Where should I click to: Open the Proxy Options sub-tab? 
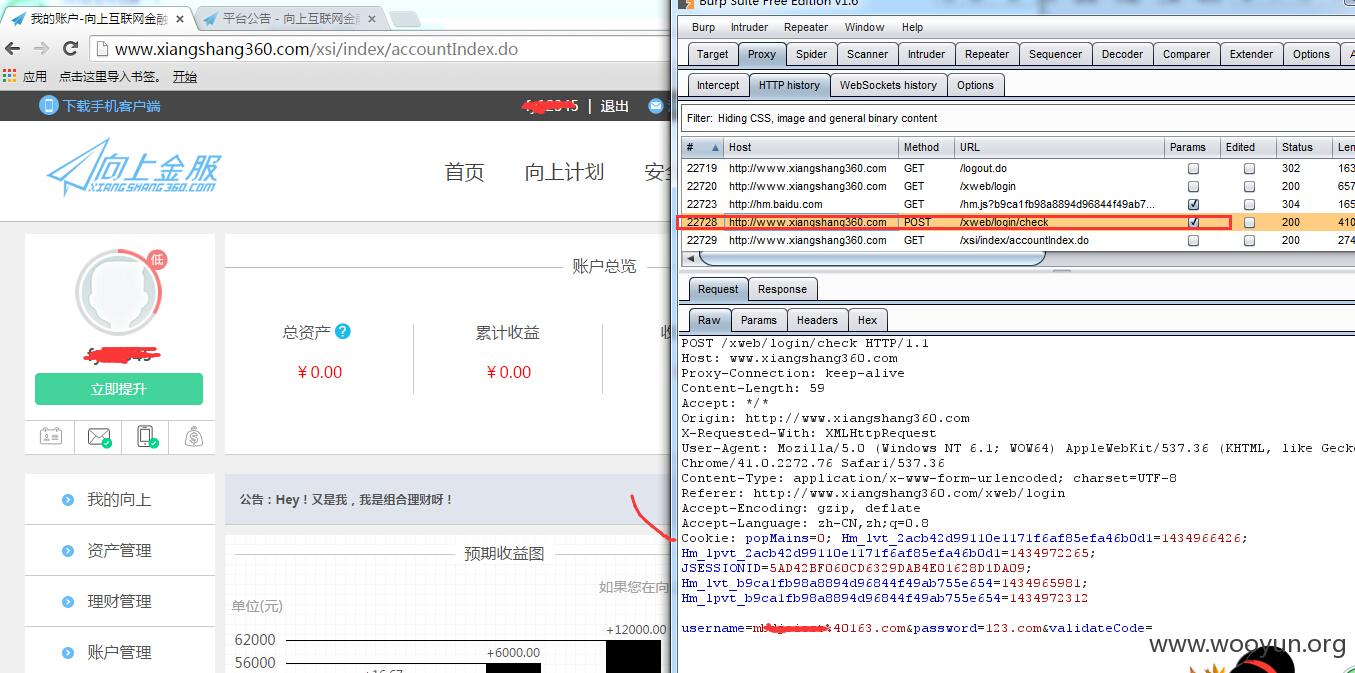click(x=975, y=85)
